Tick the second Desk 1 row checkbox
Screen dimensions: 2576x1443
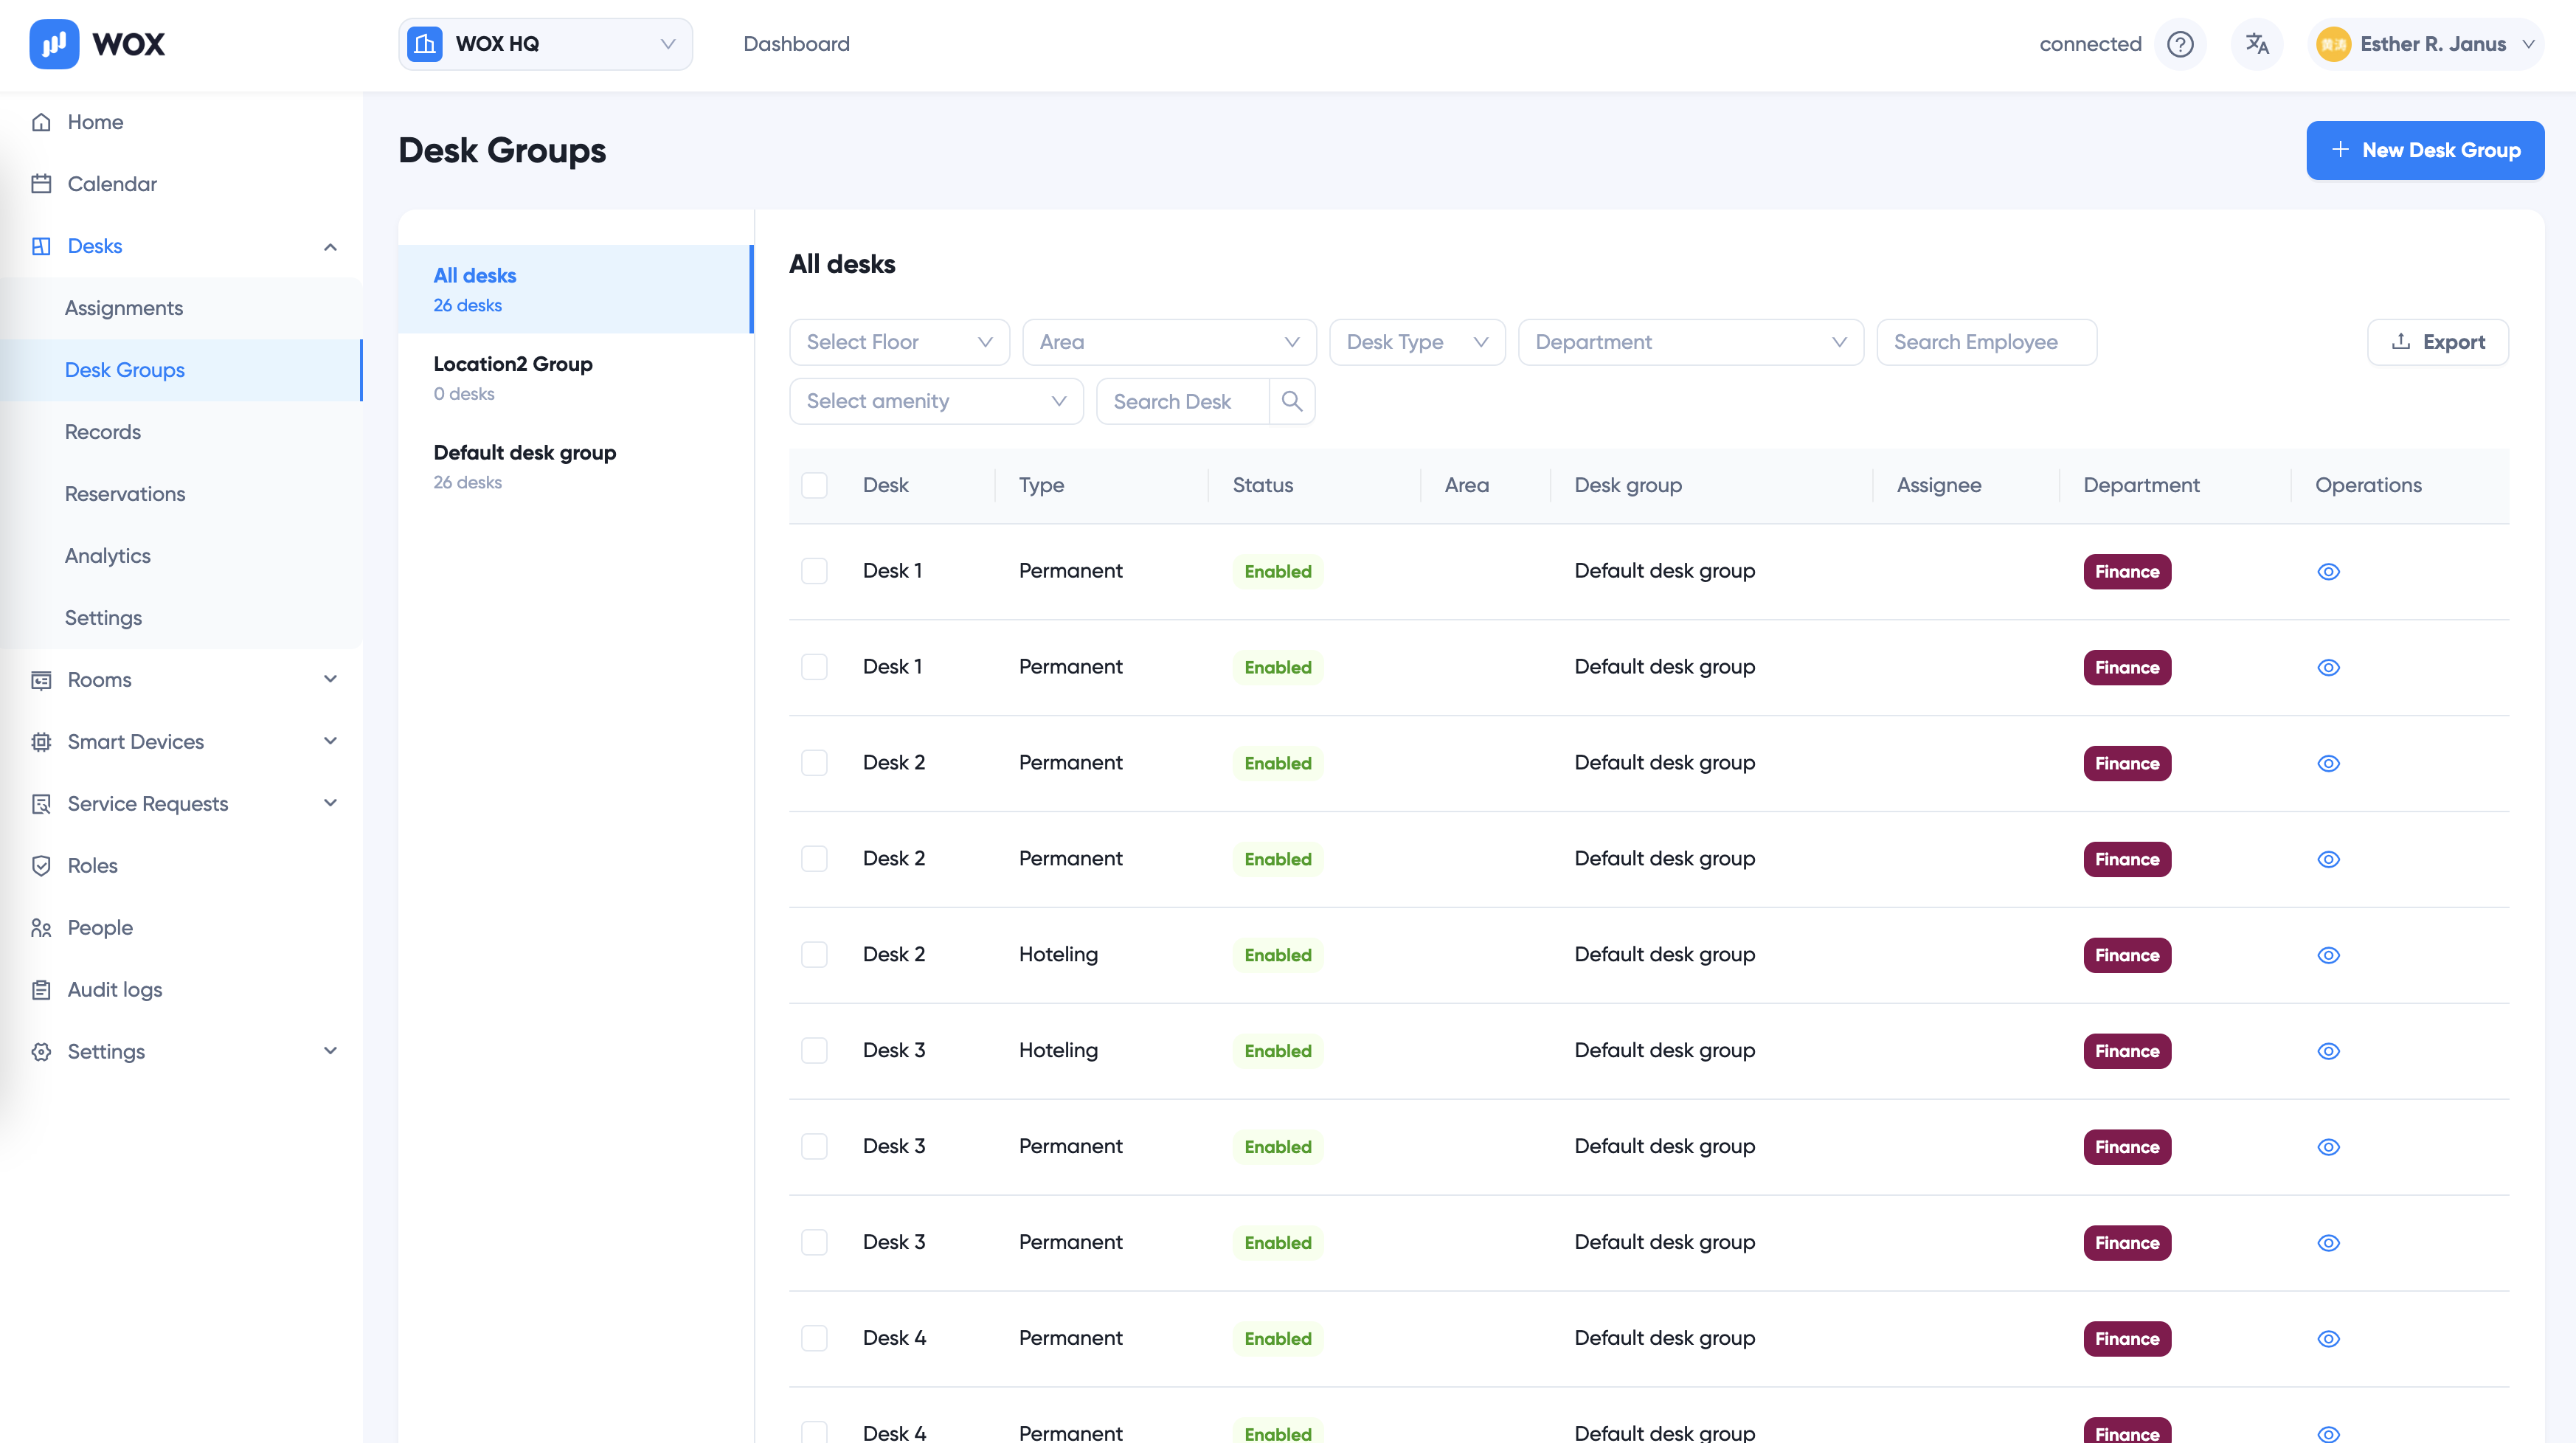(x=814, y=666)
